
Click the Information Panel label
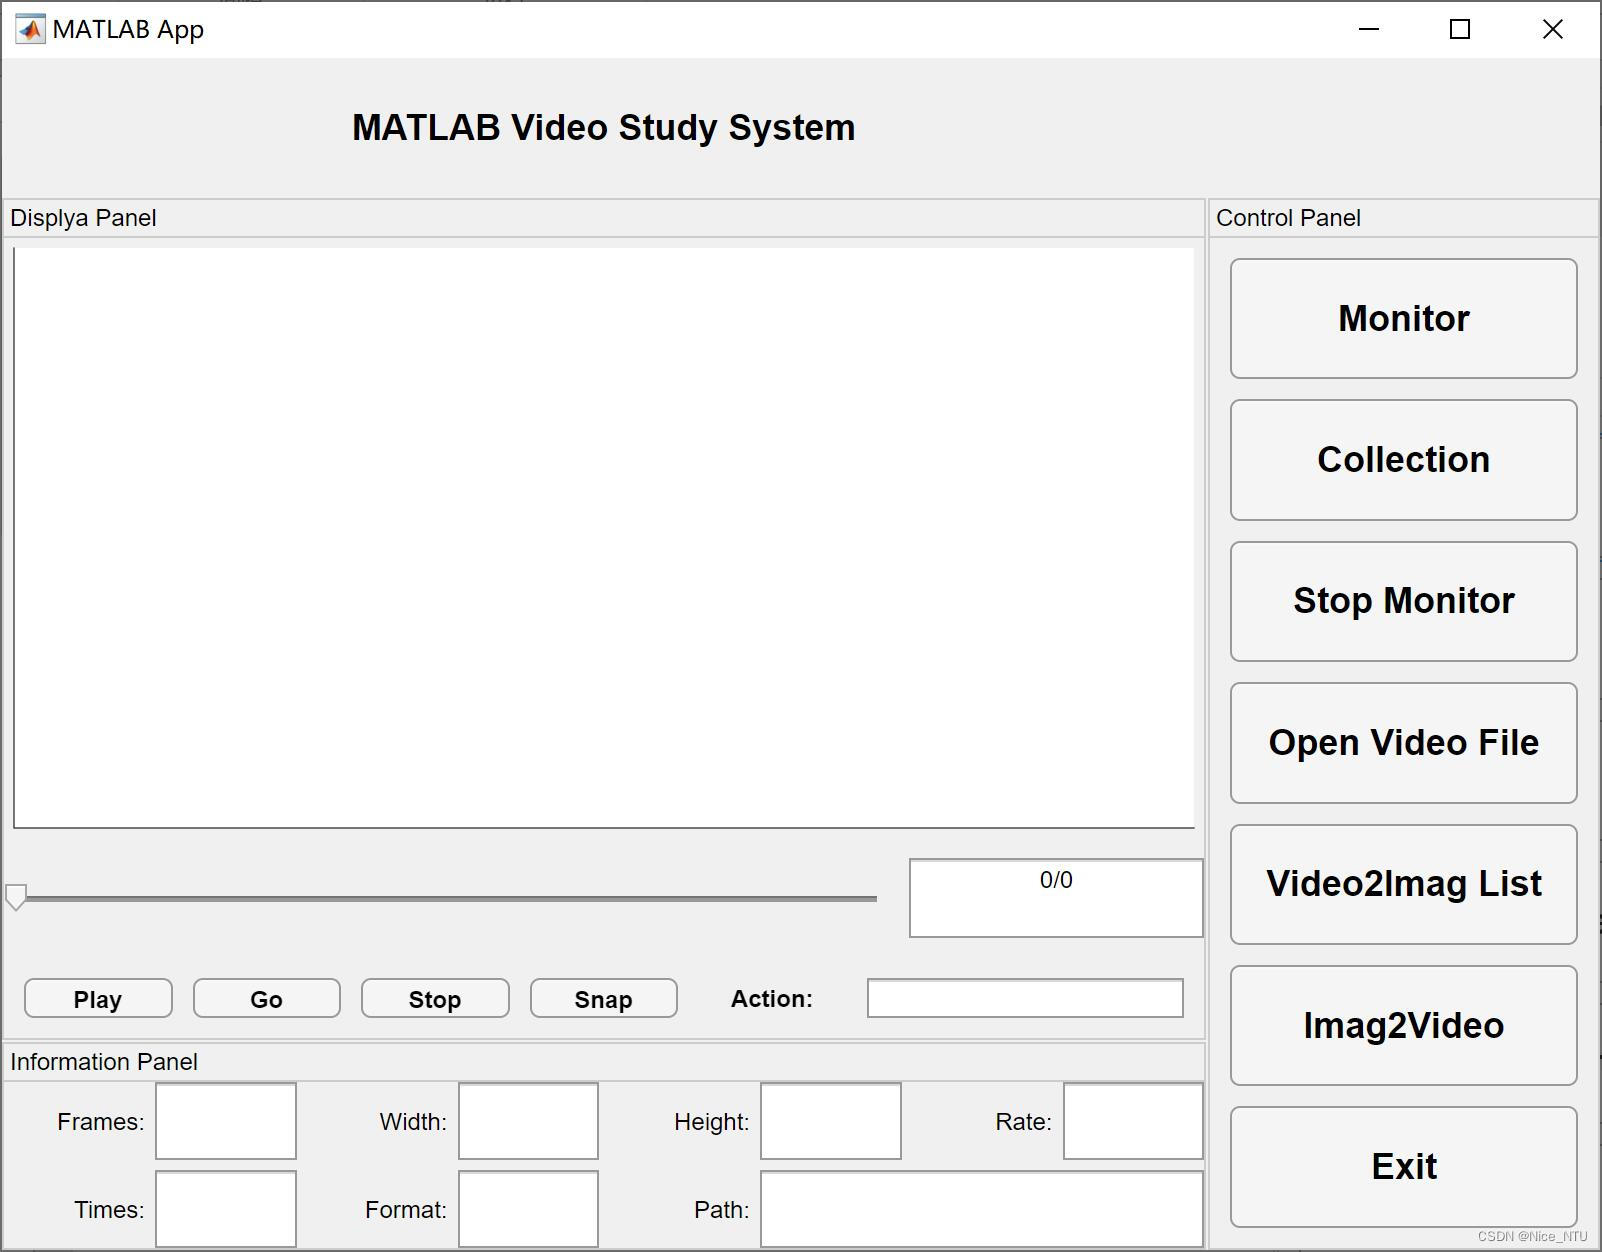pos(104,1062)
